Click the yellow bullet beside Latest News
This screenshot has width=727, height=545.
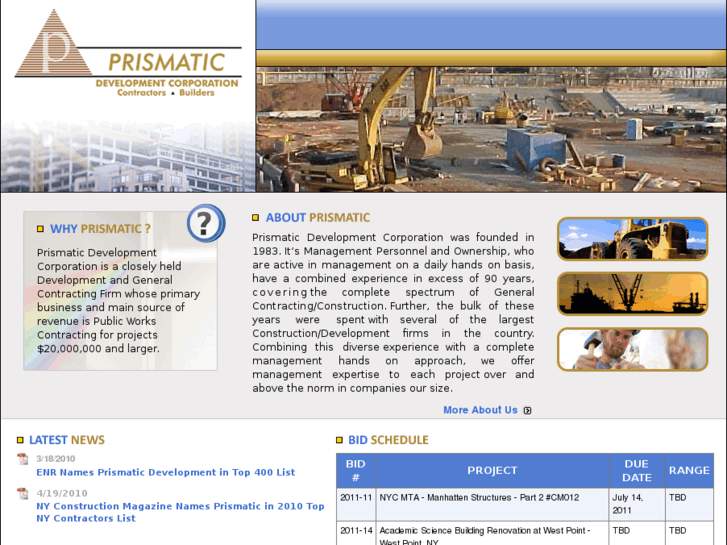20,440
